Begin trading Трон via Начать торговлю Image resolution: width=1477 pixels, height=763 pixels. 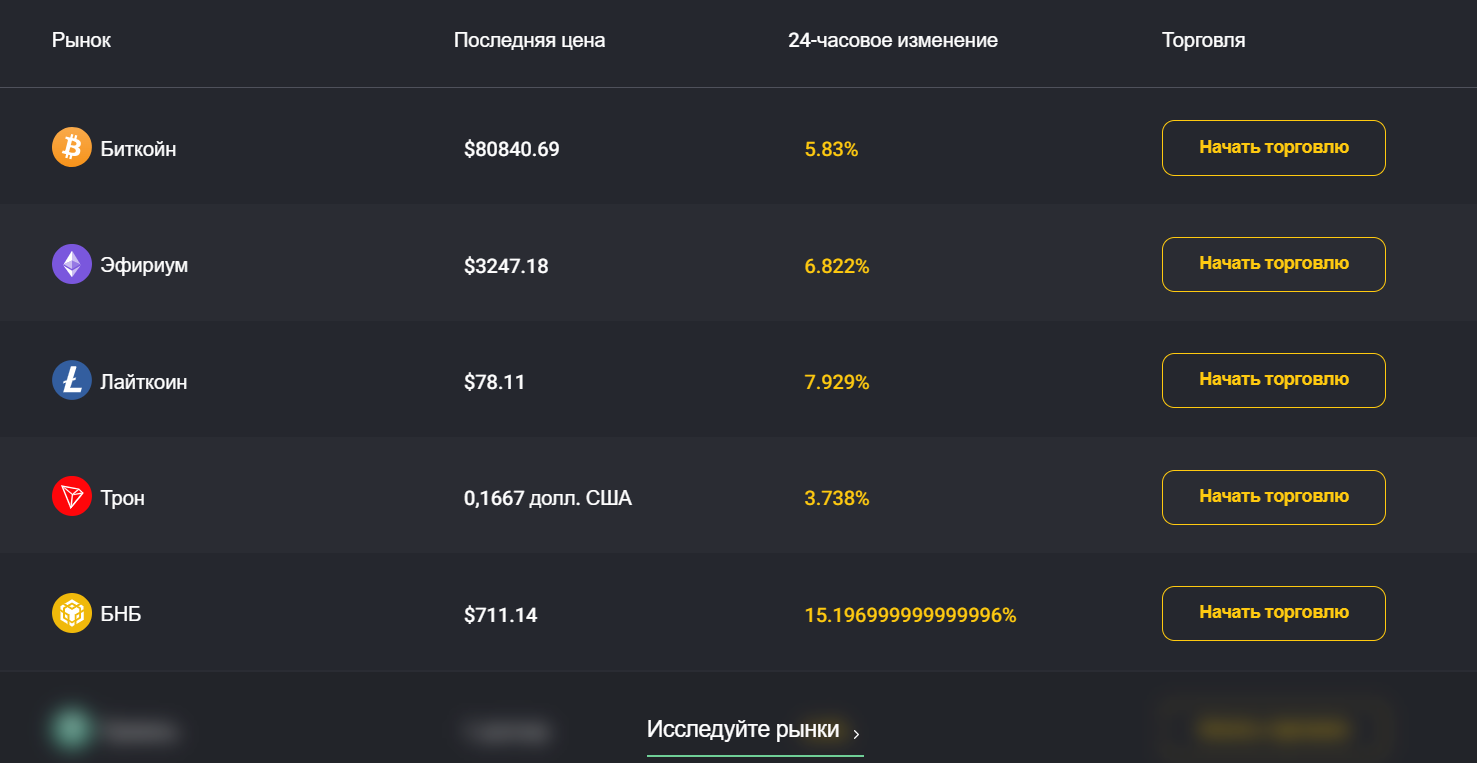[x=1273, y=497]
